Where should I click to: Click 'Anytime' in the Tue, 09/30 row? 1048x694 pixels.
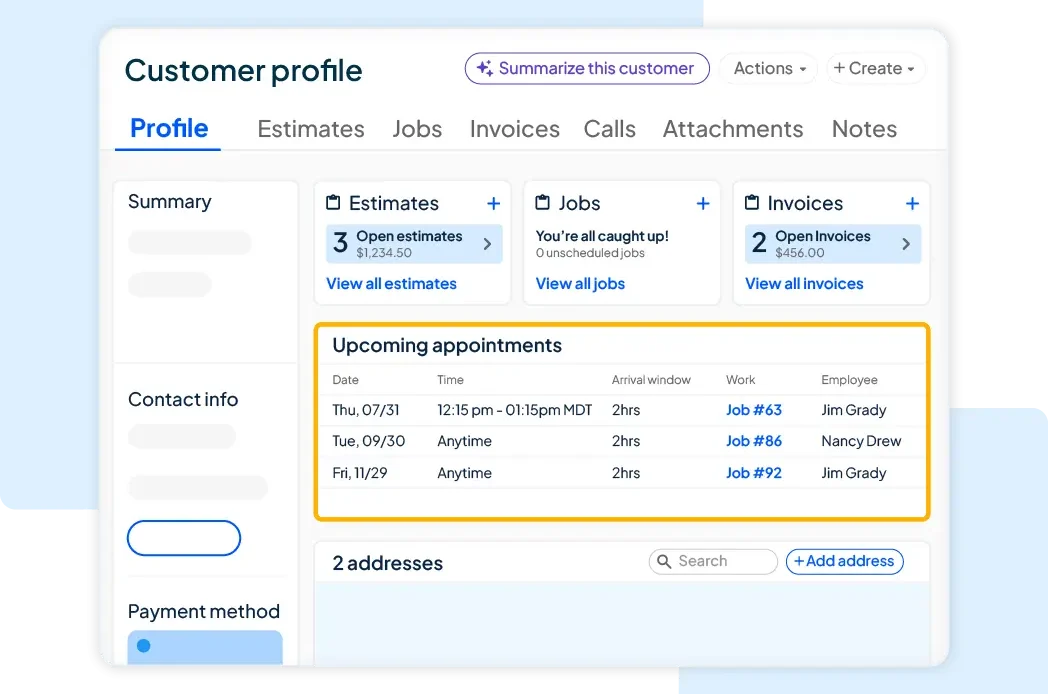[x=465, y=441]
